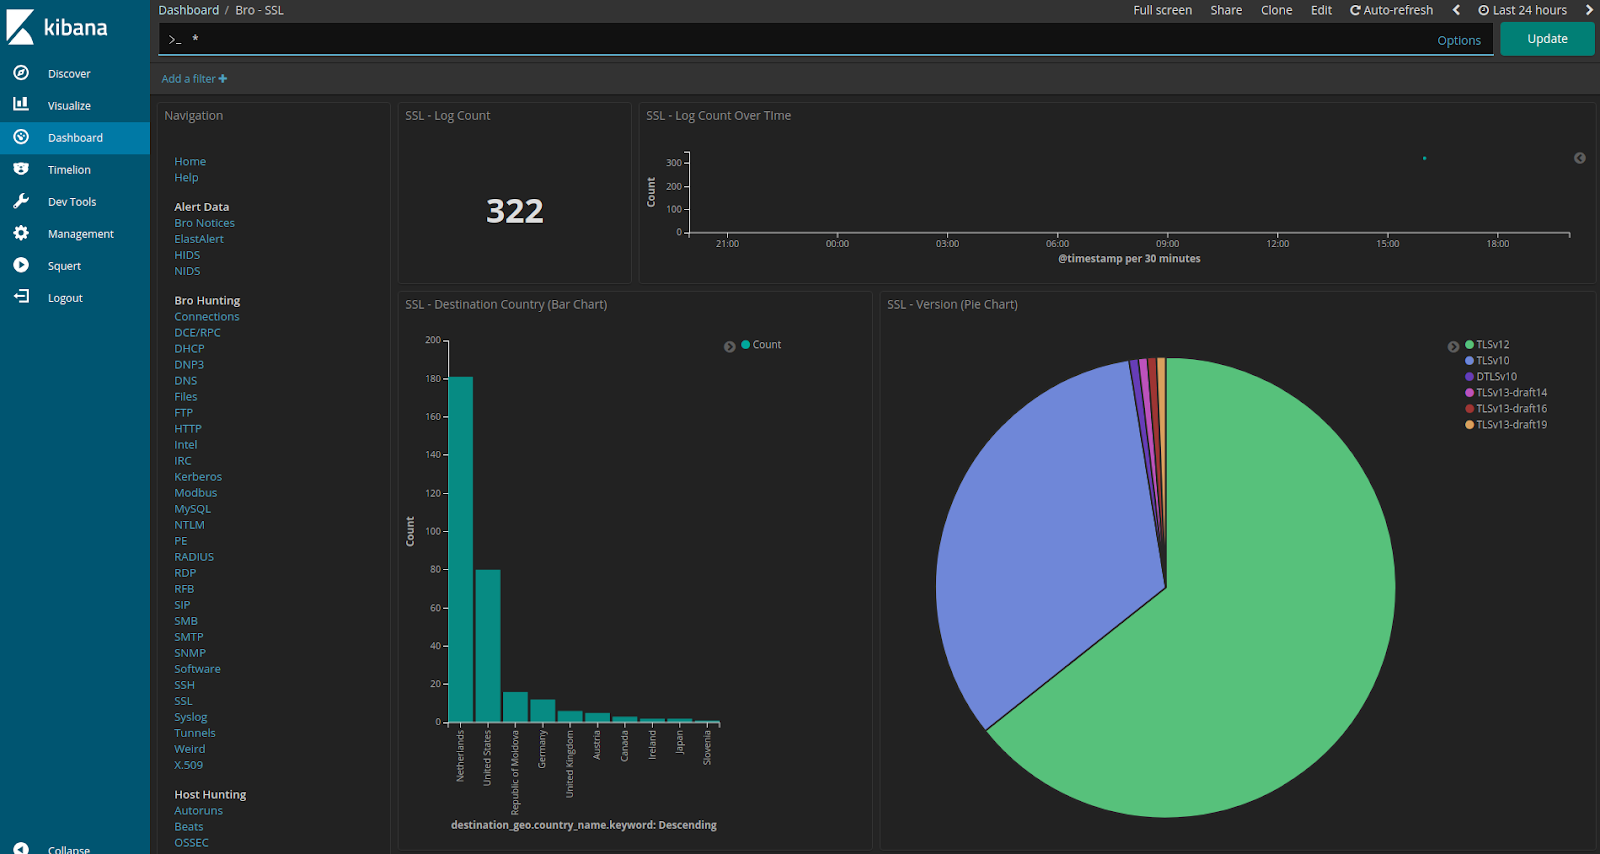Open DNS dashboard link

[x=186, y=381]
